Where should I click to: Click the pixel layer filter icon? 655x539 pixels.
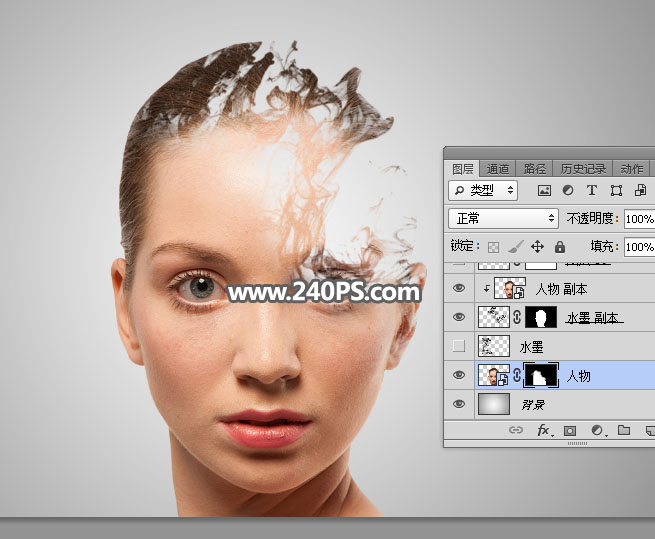545,190
